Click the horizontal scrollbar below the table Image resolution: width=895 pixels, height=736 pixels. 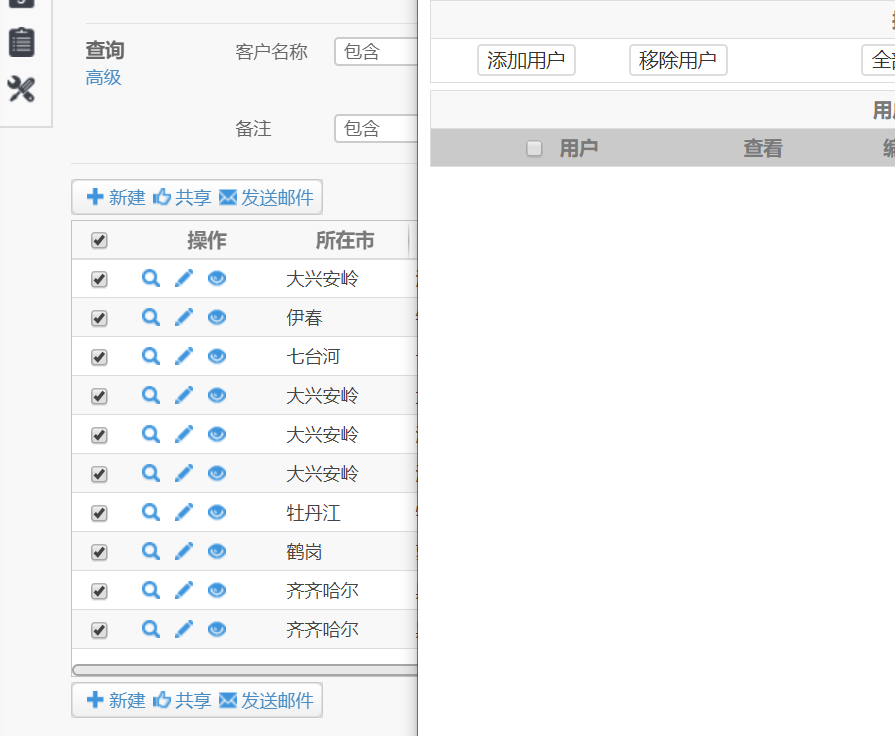244,670
